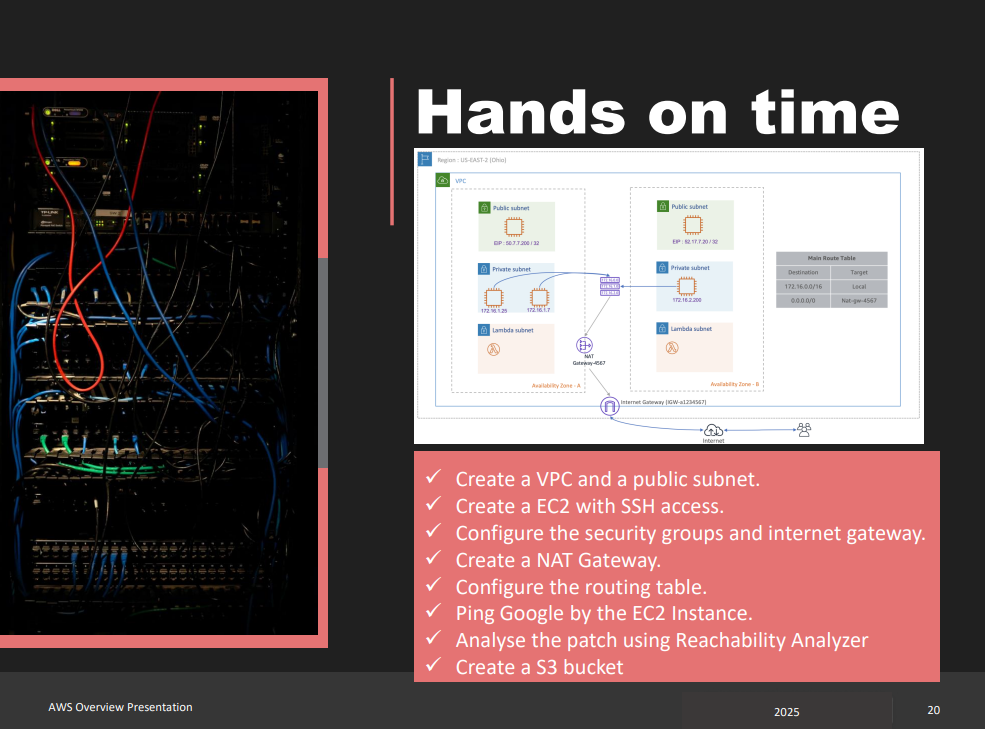Click the Public subnet lock icon in Zone A
This screenshot has height=729, width=985.
pos(484,207)
